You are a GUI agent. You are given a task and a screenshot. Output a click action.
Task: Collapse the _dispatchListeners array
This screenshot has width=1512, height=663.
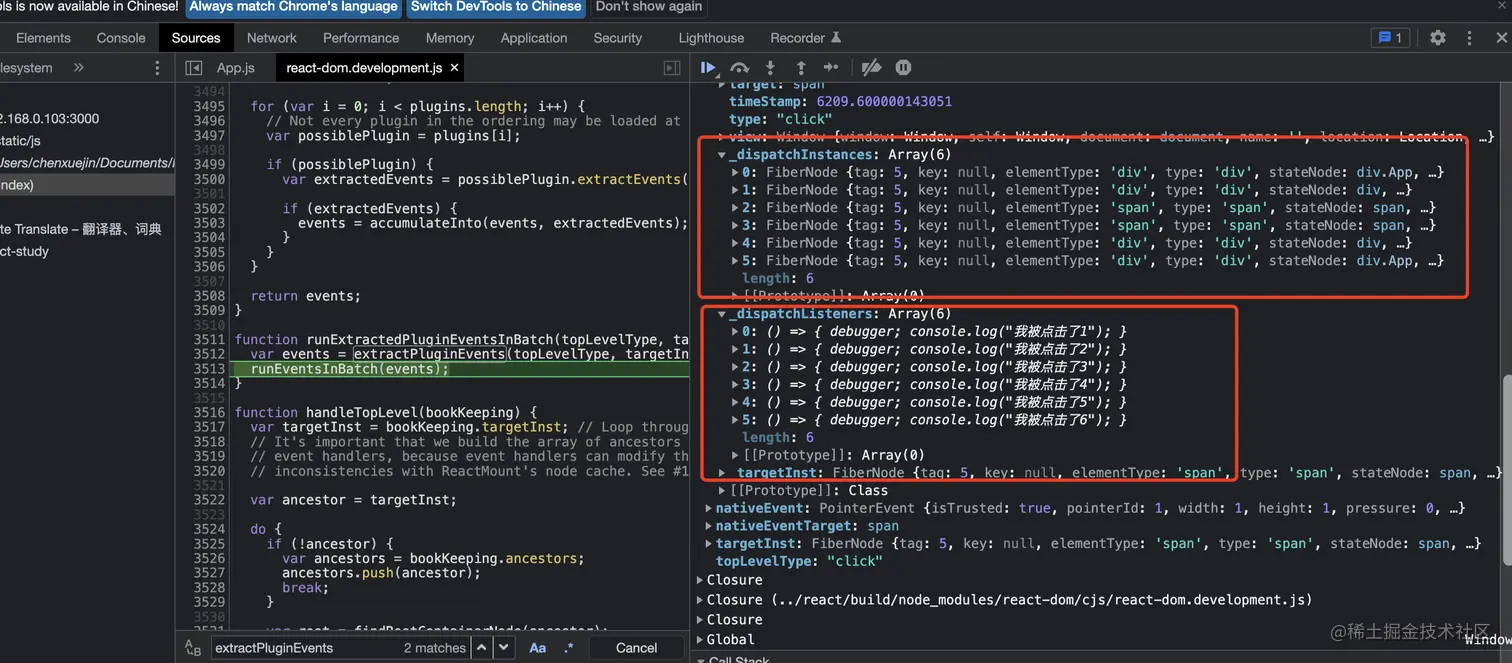[722, 314]
